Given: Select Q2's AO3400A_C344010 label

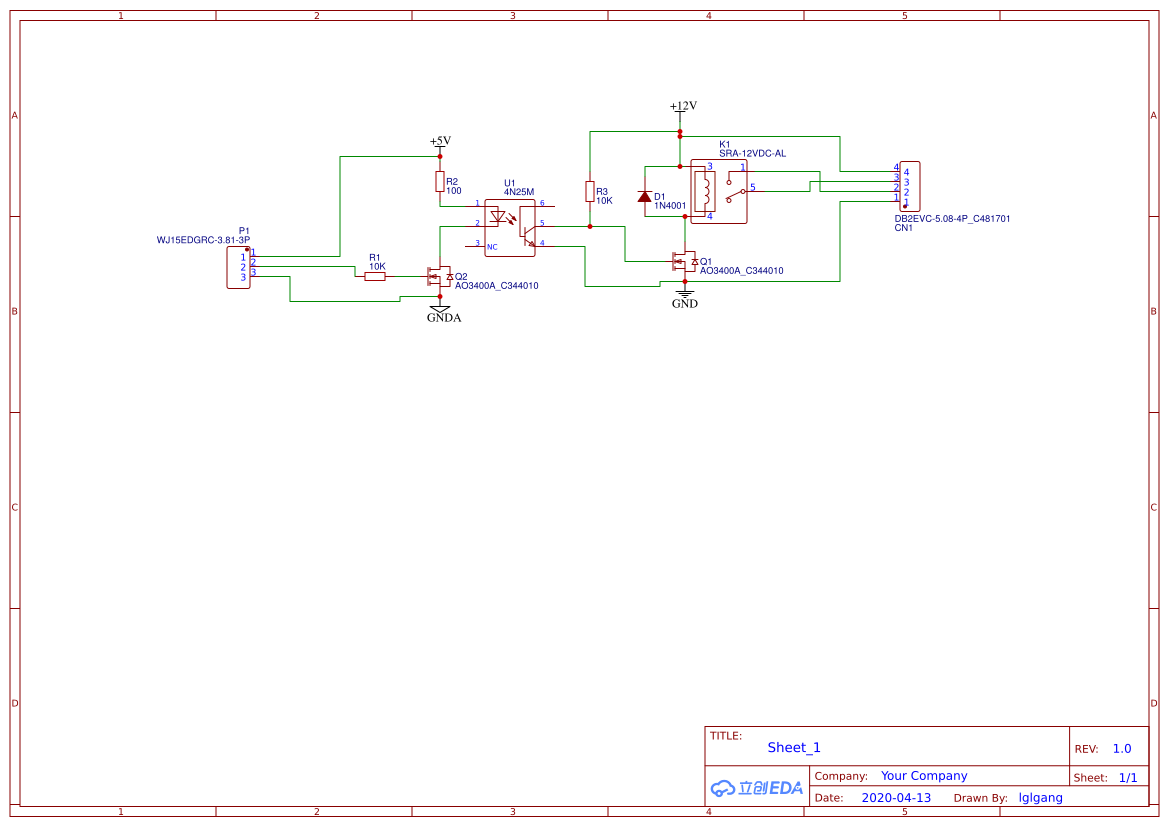Looking at the screenshot, I should click(x=497, y=286).
